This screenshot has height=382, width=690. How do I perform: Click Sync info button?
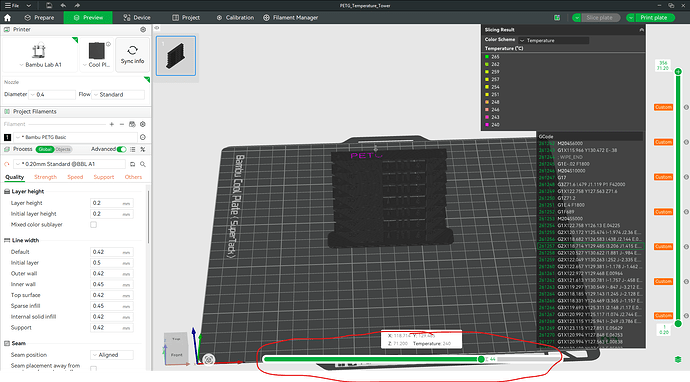coord(132,55)
